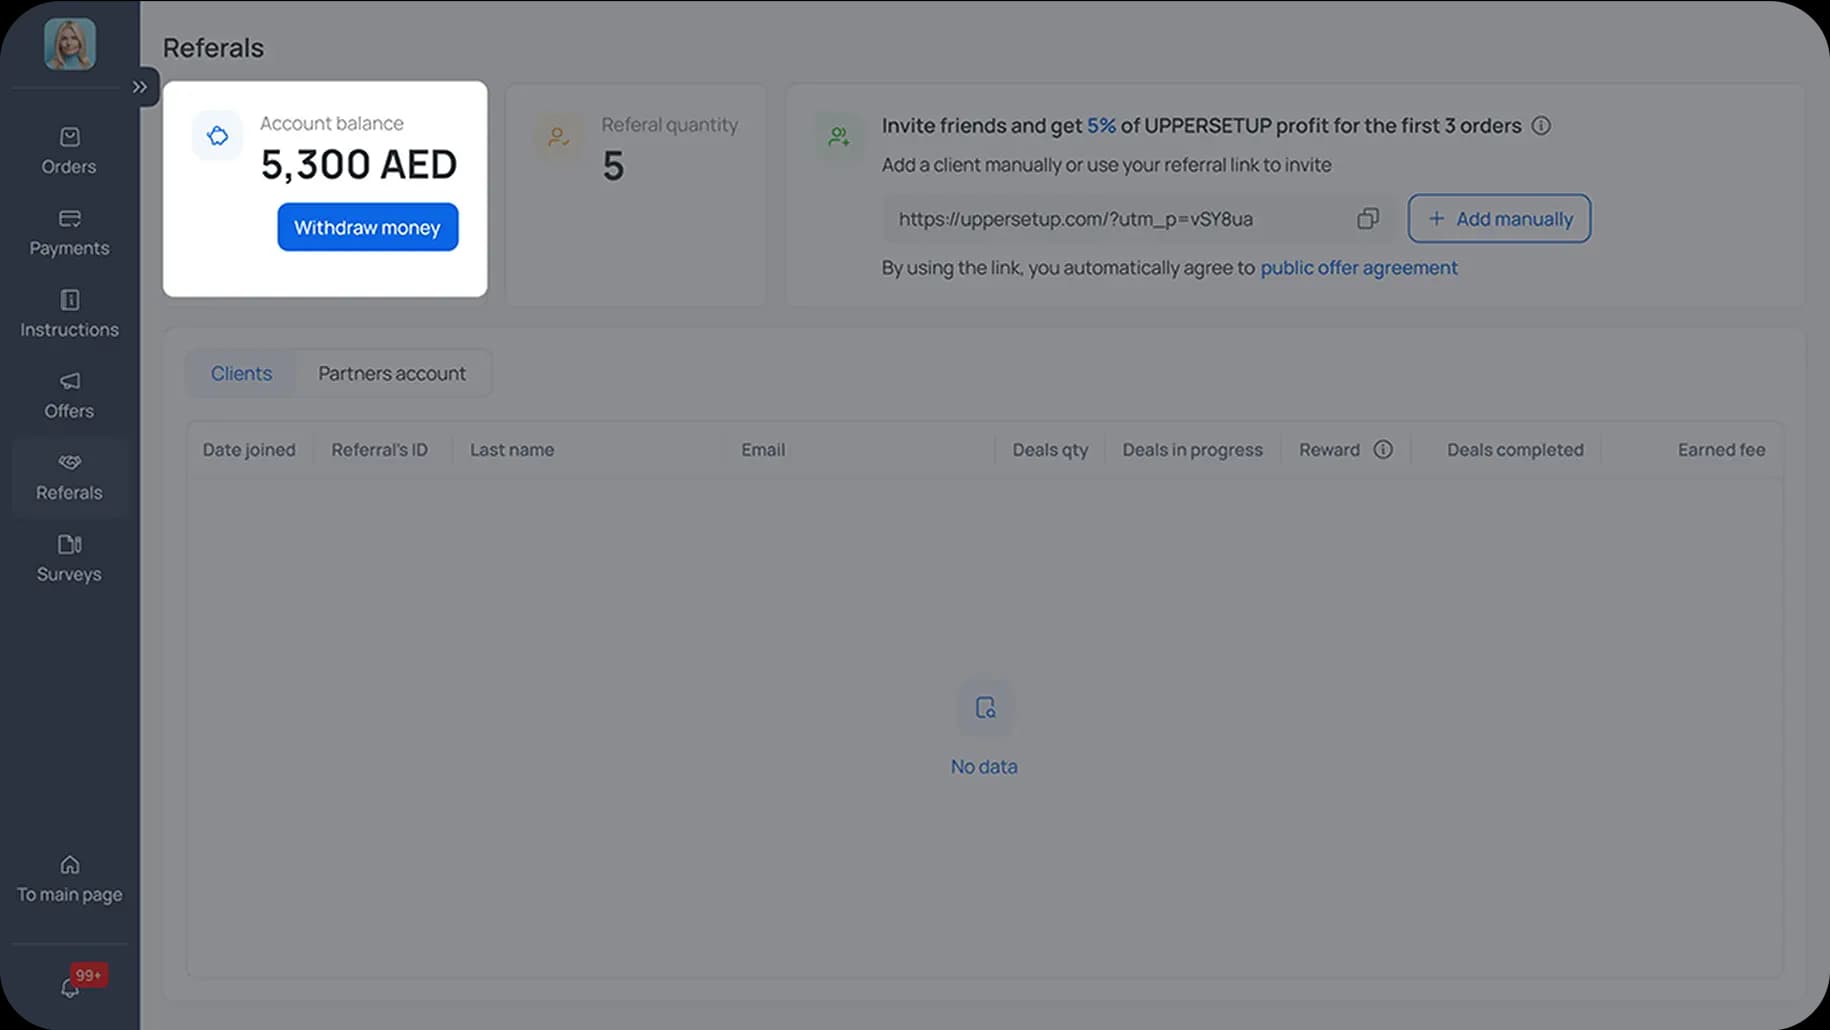1830x1030 pixels.
Task: Open the public offer agreement link
Action: [1358, 268]
